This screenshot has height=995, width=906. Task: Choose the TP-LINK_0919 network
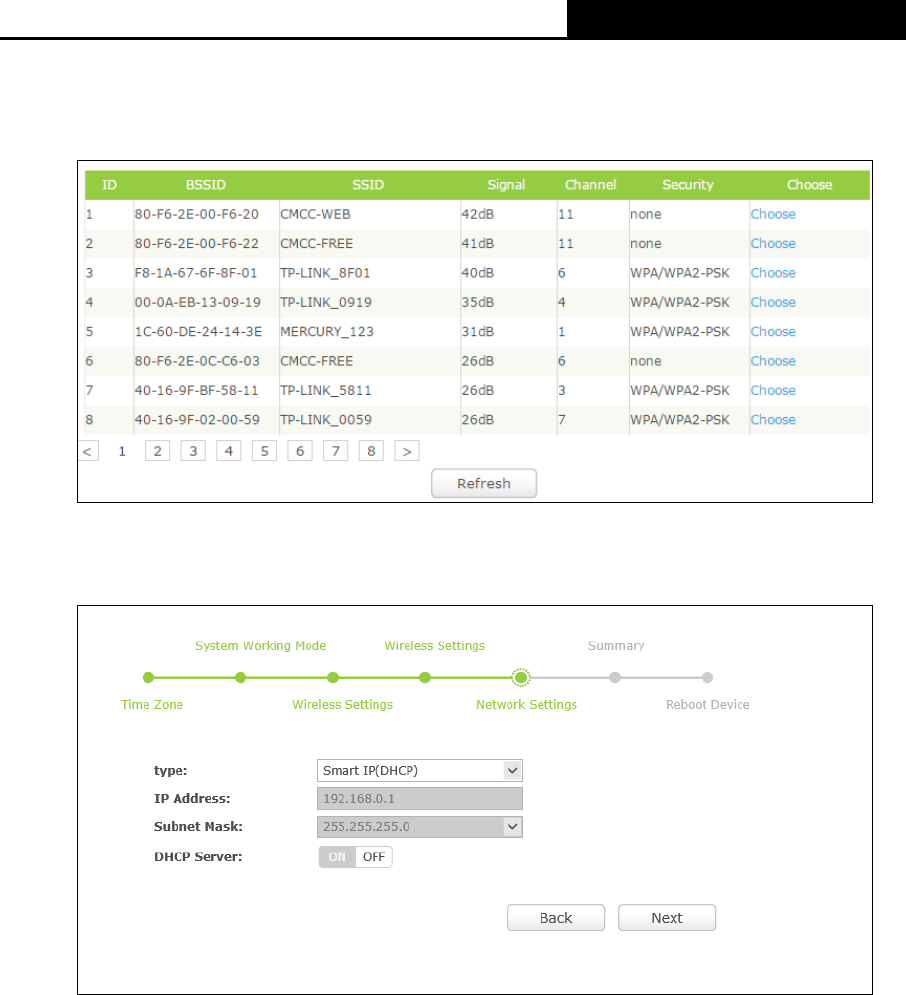pos(773,302)
